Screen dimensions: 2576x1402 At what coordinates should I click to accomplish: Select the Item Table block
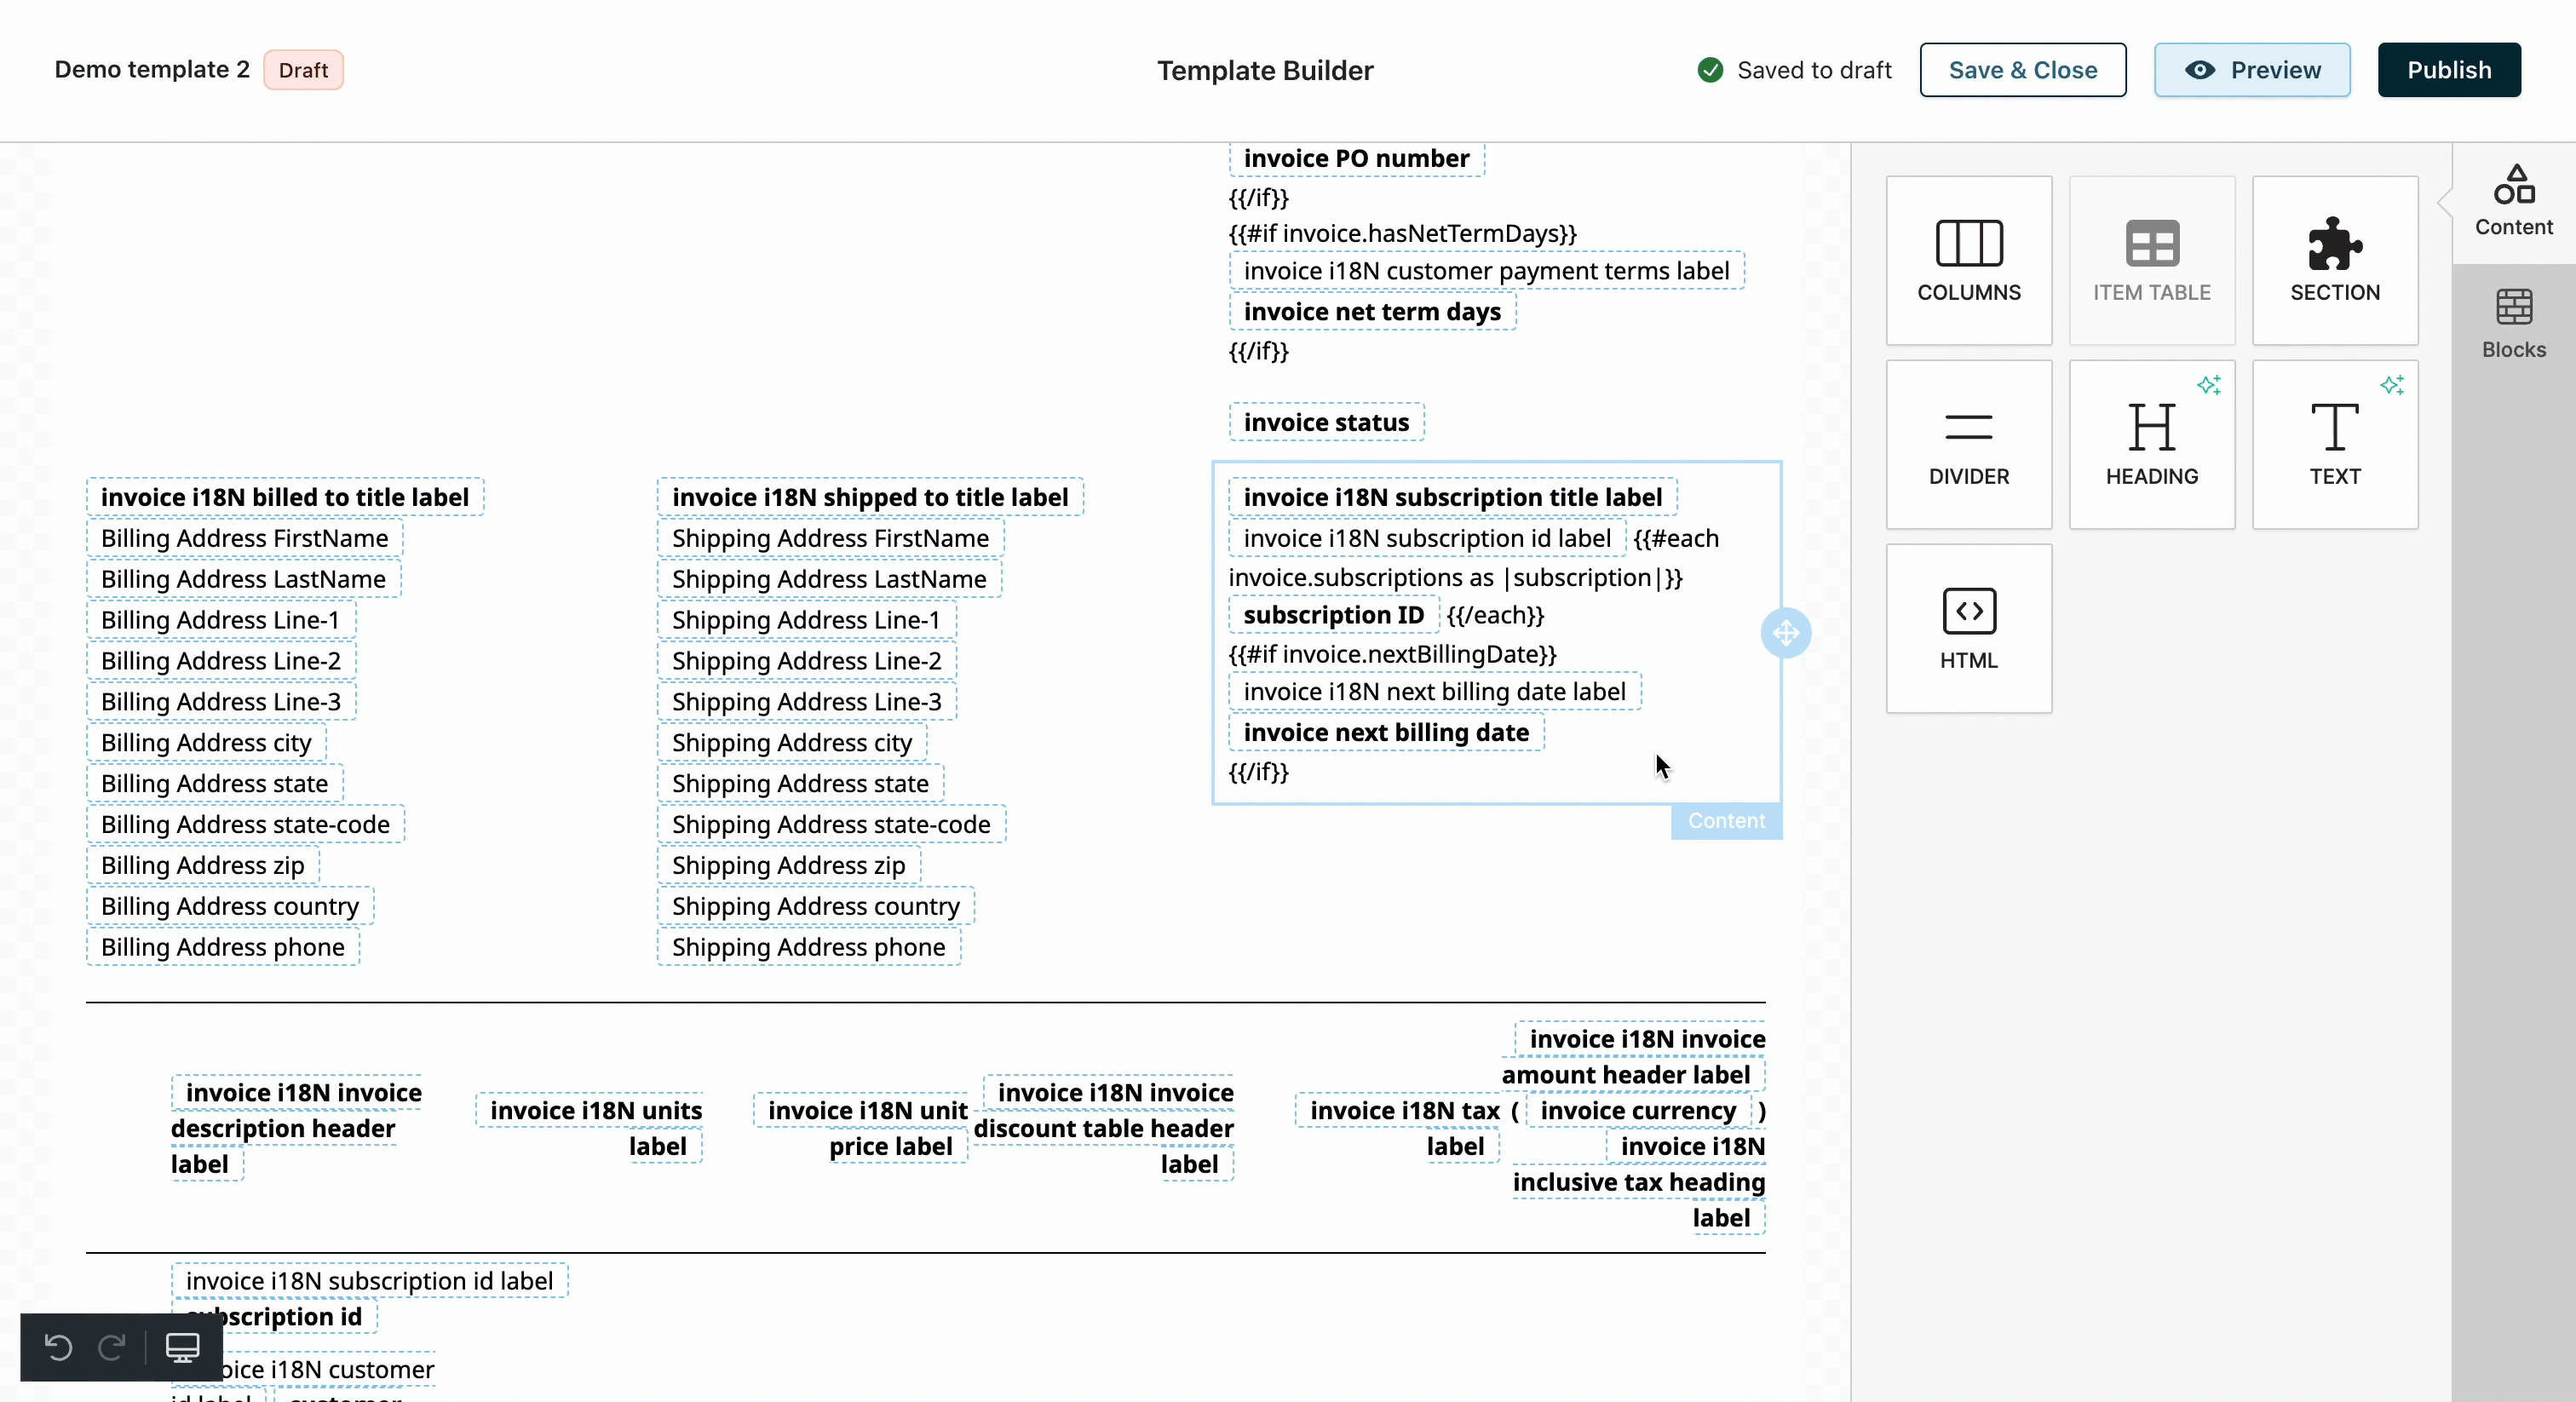[x=2151, y=260]
